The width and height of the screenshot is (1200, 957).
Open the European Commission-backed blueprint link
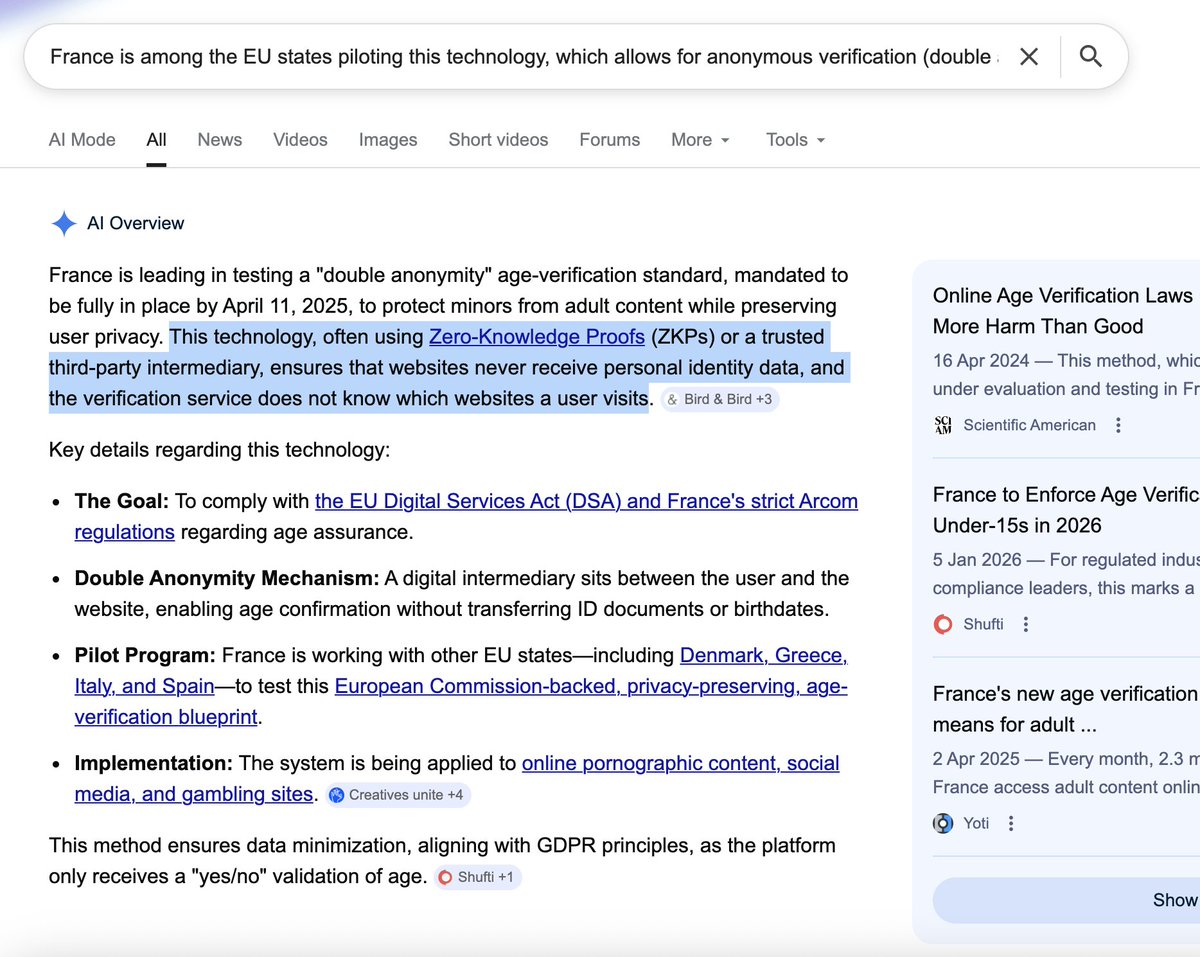point(591,687)
